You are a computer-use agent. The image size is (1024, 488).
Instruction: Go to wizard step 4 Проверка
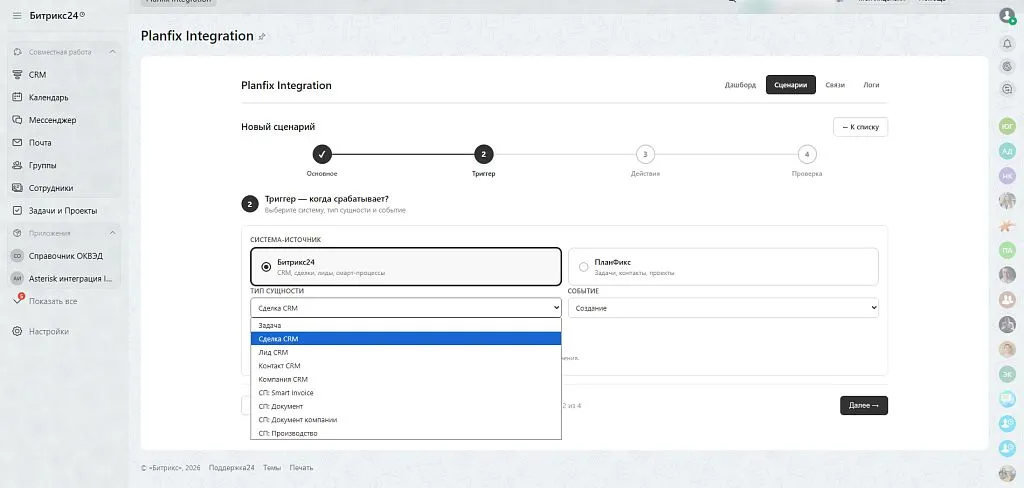[x=807, y=155]
